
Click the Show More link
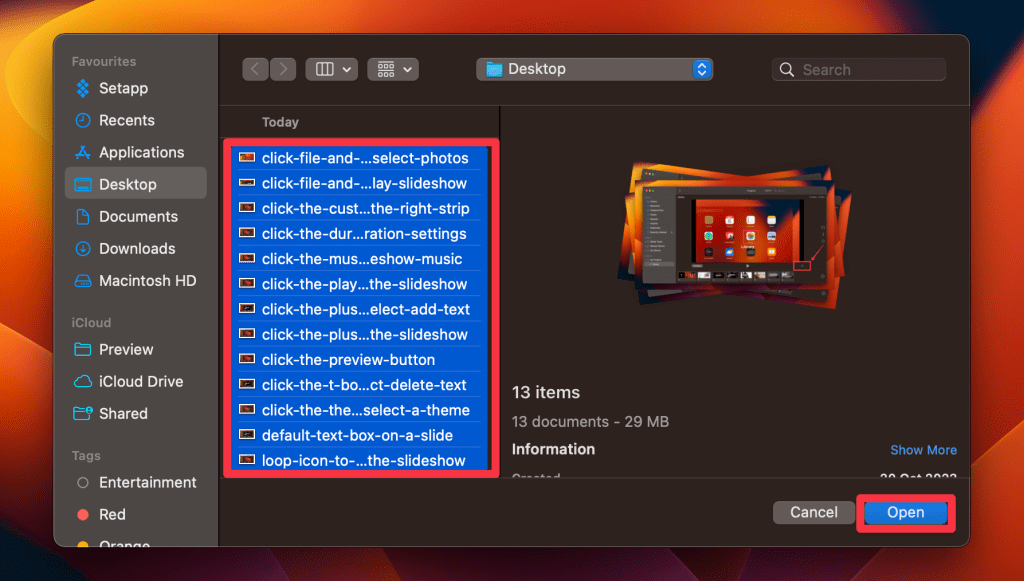coord(923,450)
